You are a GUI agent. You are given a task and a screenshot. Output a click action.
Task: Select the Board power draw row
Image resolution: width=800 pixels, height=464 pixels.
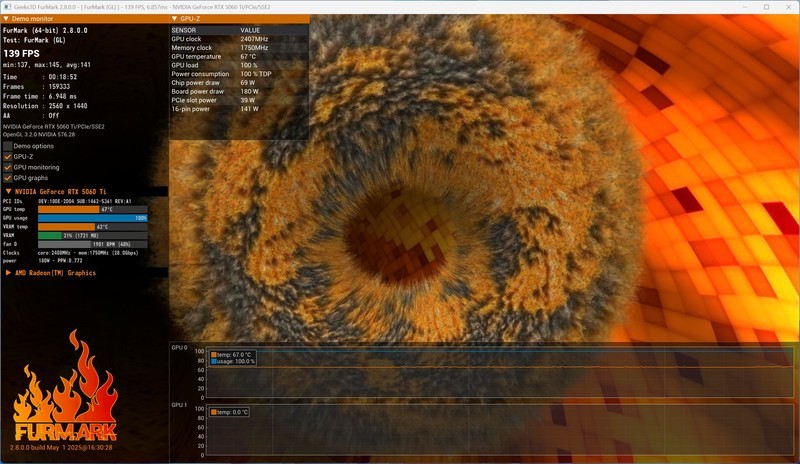[239, 91]
